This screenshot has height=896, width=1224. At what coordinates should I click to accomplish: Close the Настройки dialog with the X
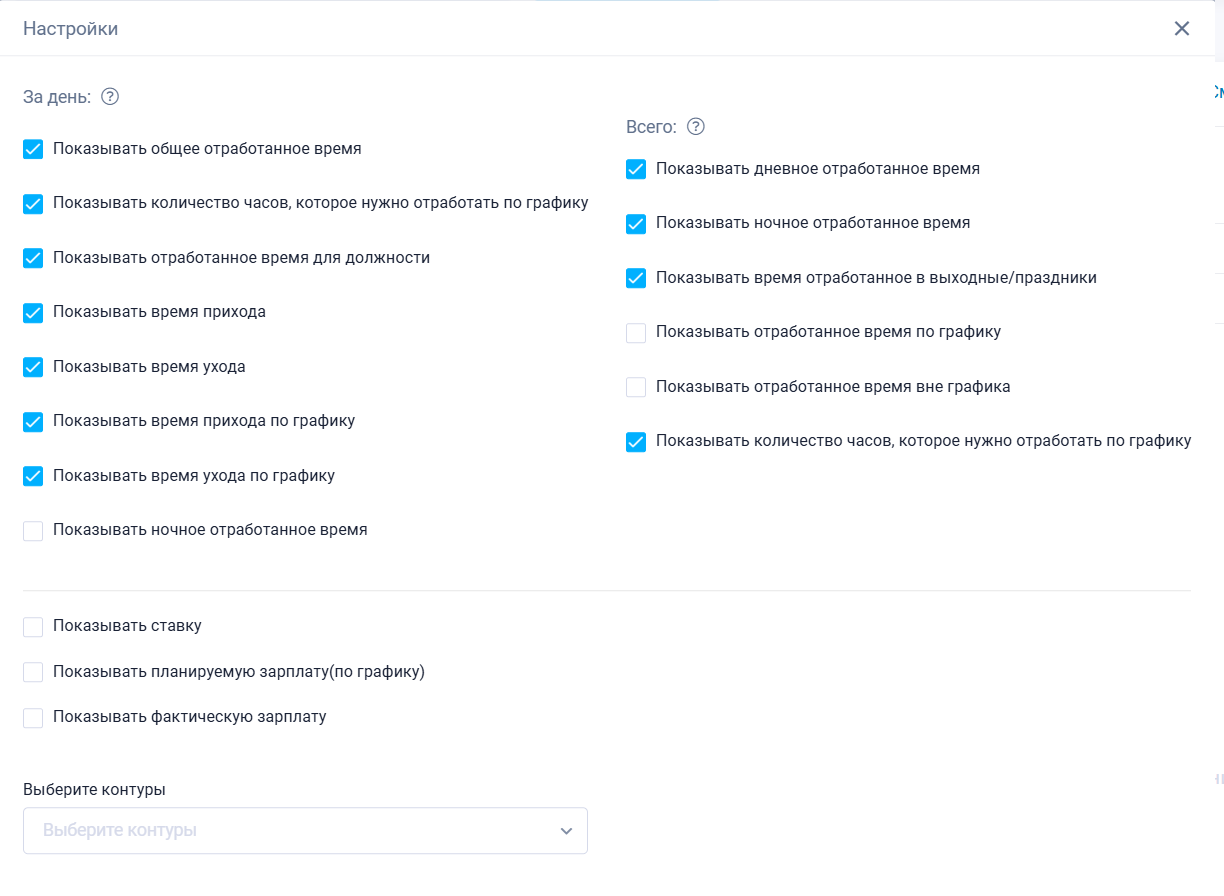coord(1182,28)
